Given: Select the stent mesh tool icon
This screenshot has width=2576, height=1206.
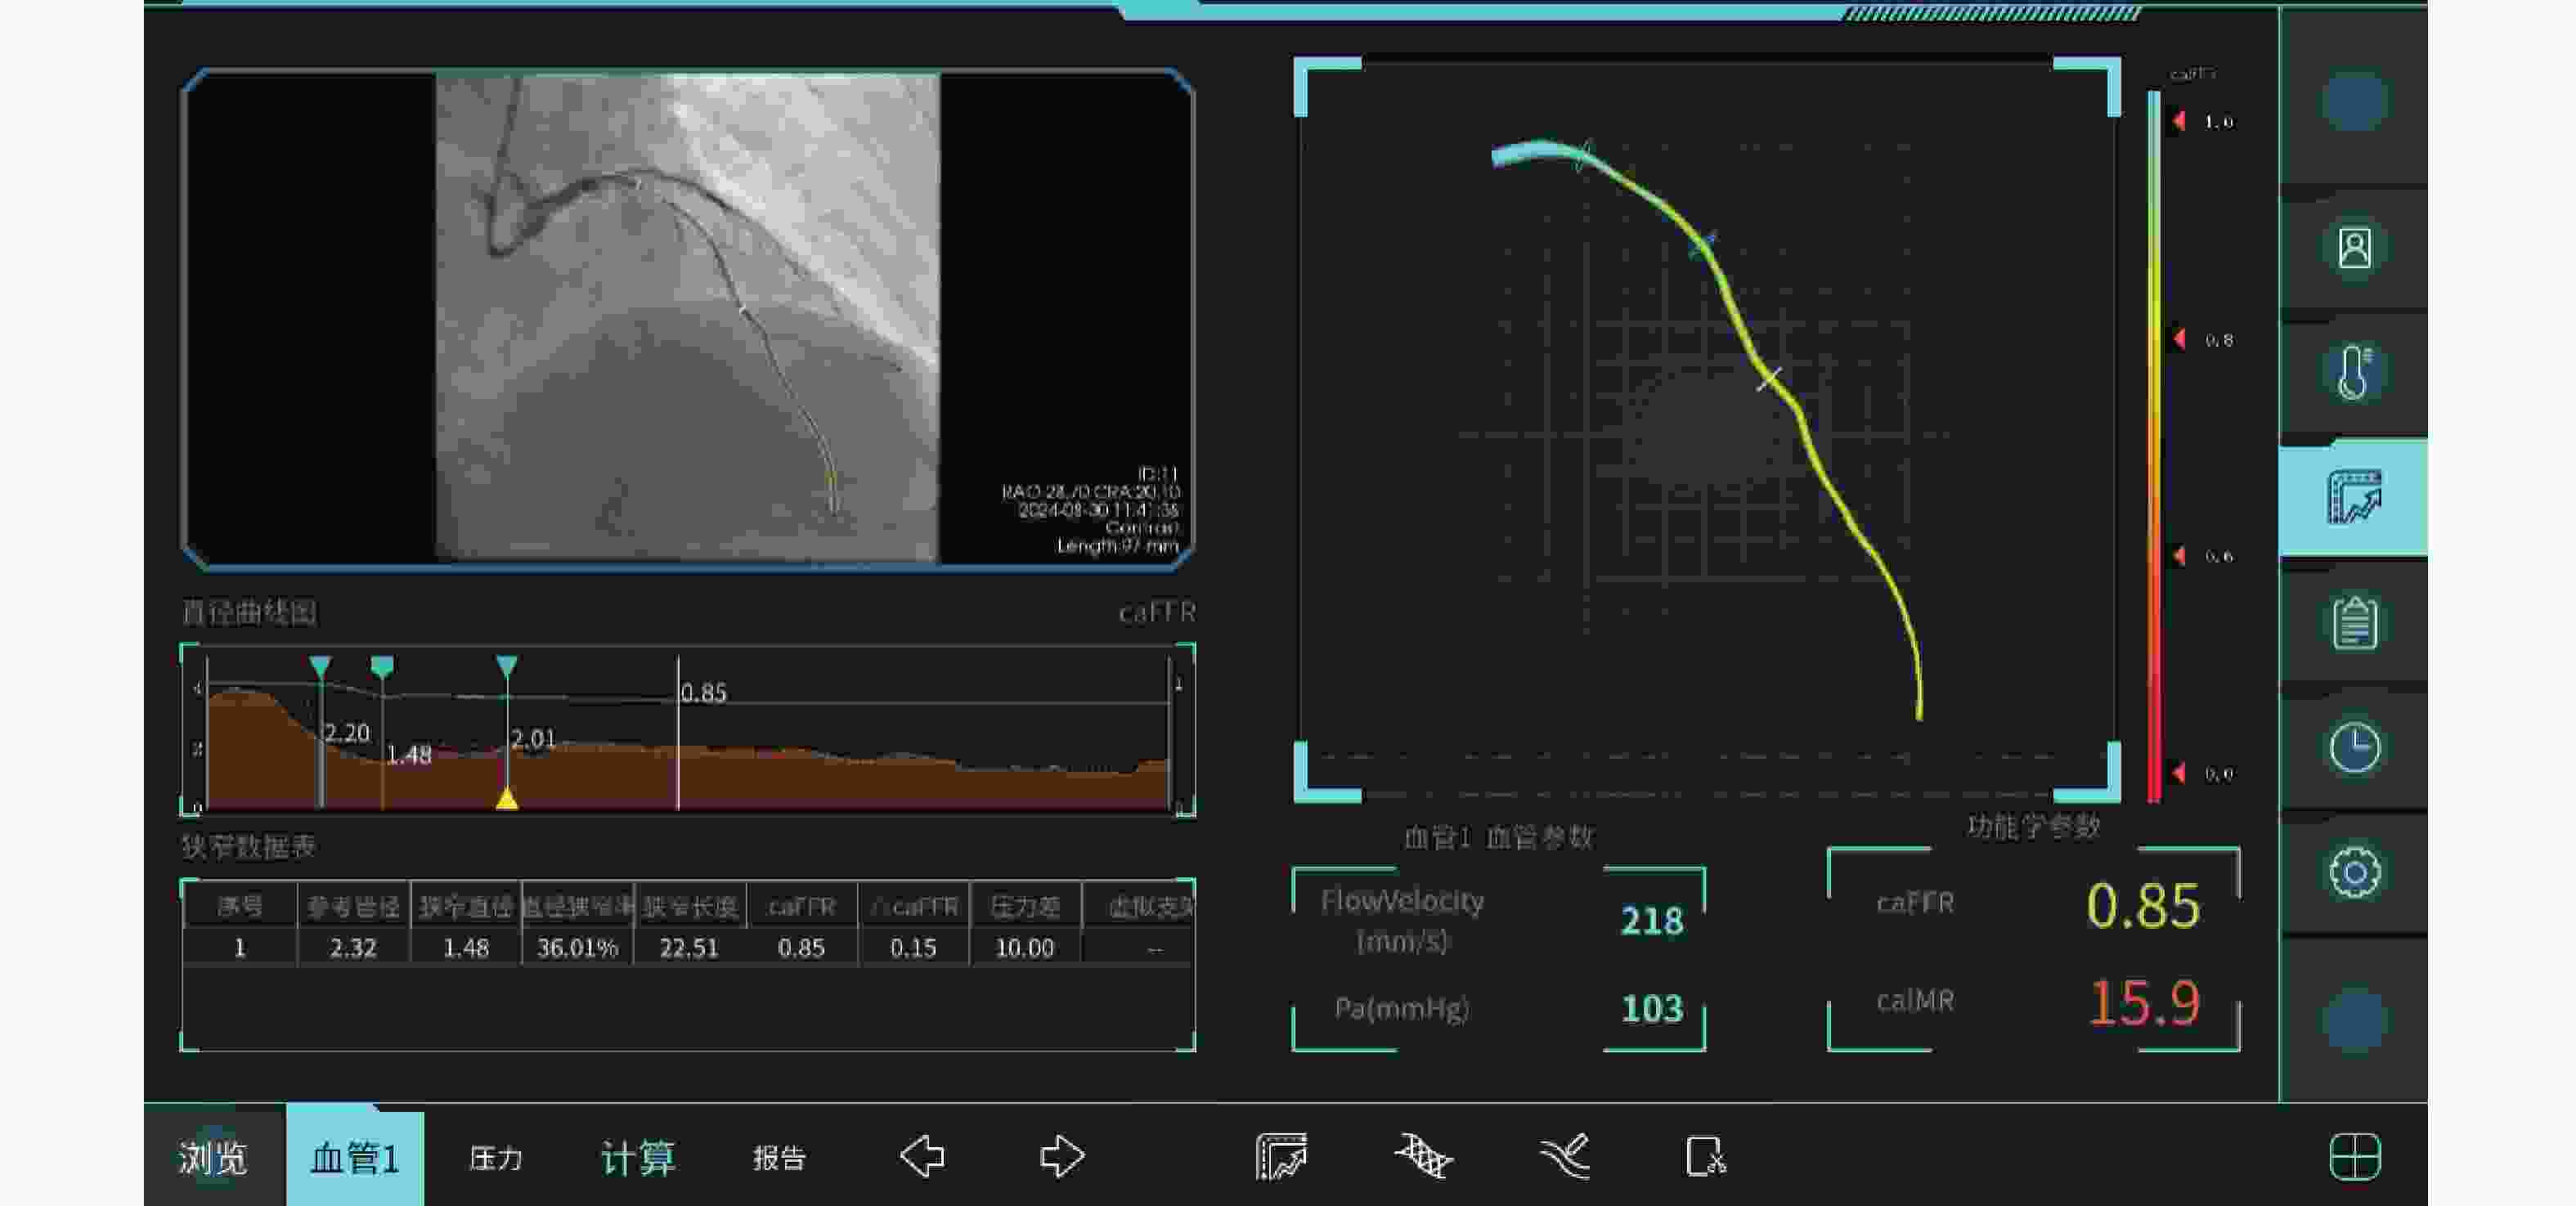Looking at the screenshot, I should tap(1423, 1157).
